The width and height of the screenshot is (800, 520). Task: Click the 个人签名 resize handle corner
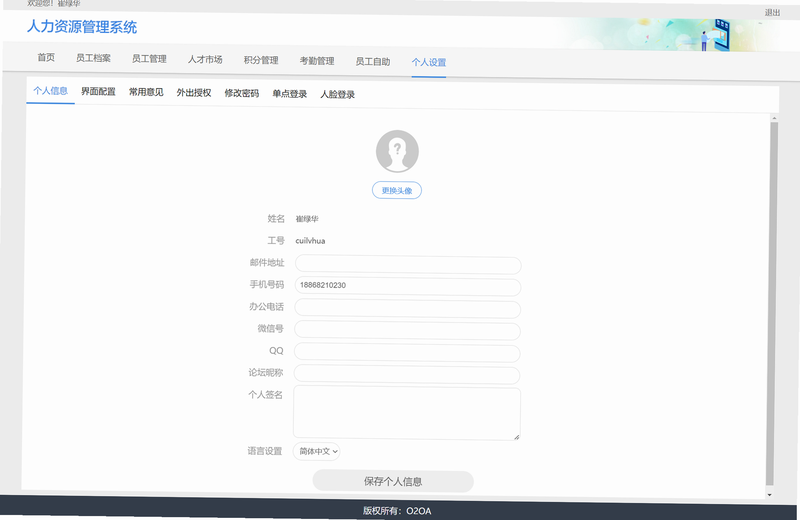pos(516,437)
